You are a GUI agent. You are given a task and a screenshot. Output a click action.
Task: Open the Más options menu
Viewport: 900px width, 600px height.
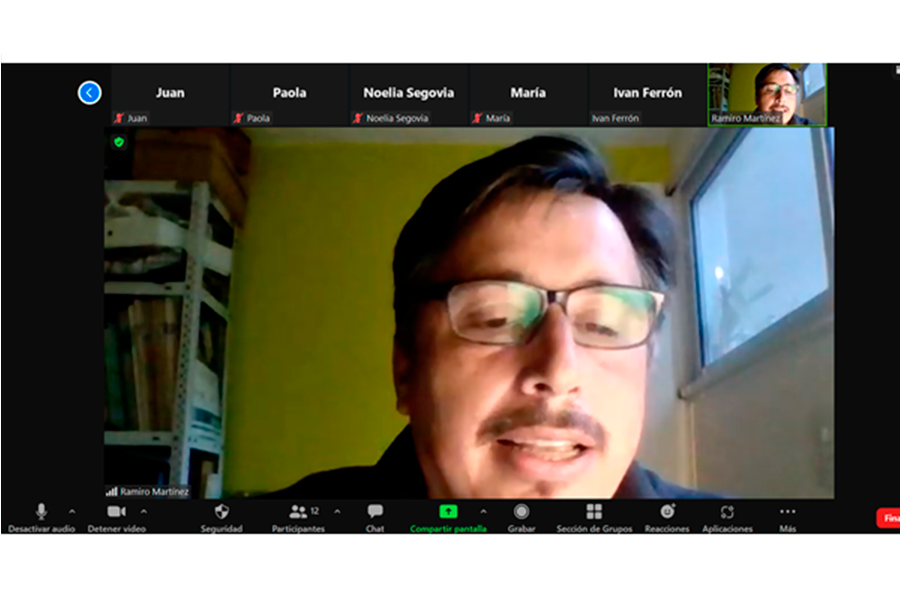click(788, 512)
